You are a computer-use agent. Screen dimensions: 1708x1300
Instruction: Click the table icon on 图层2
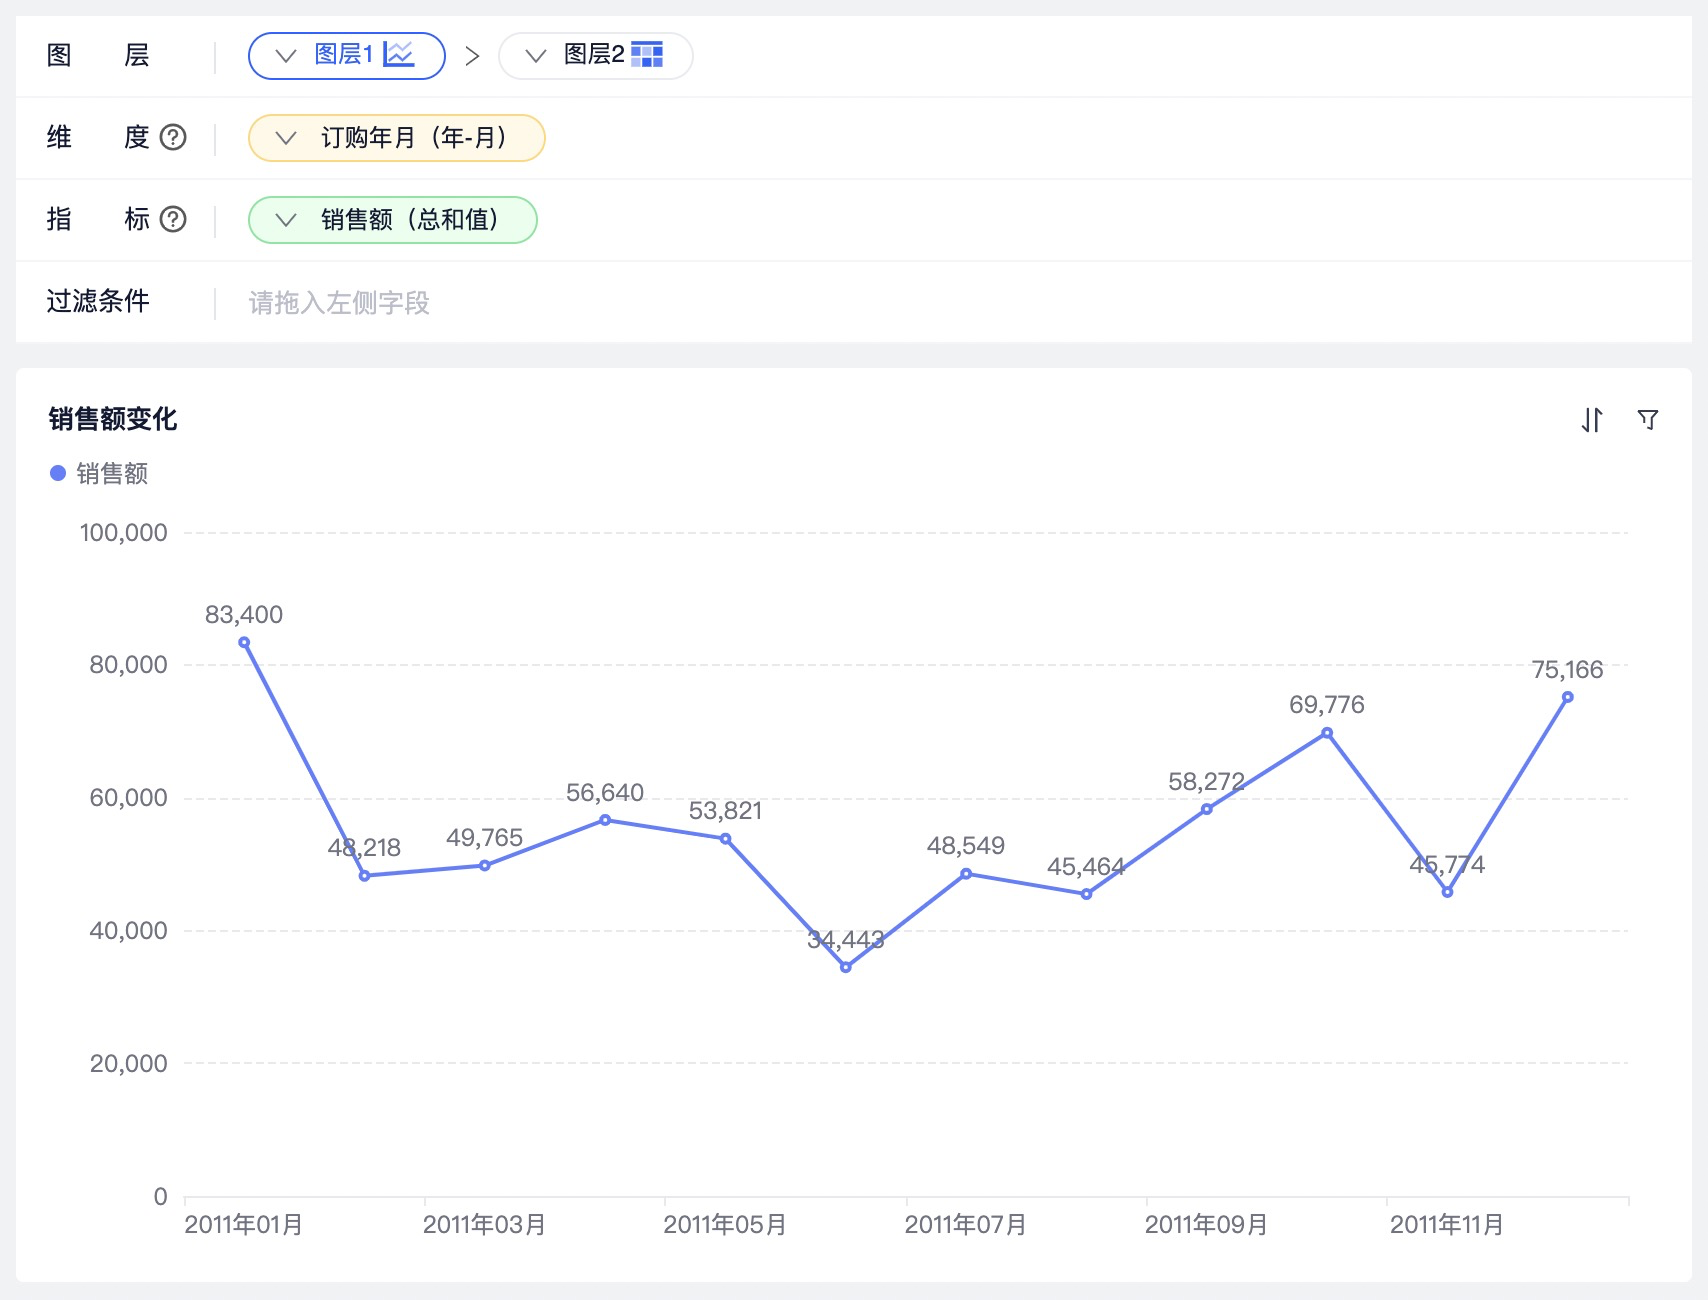pos(647,54)
